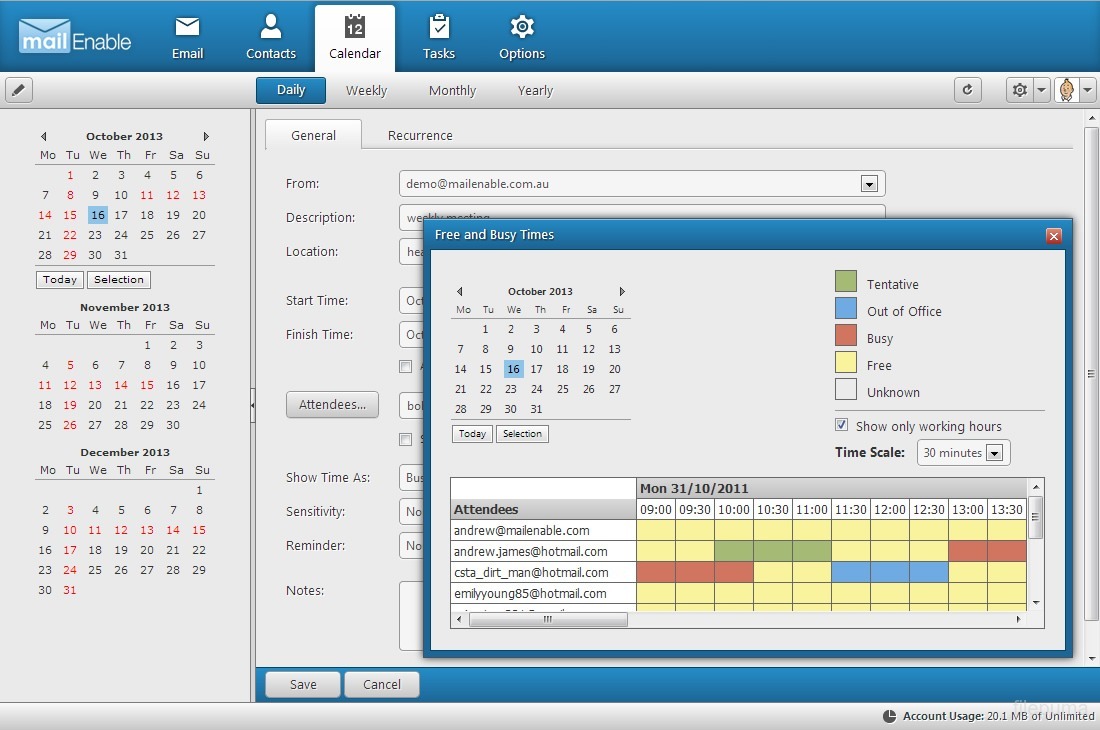Expand the From email address dropdown
Screen dimensions: 1100x730
click(x=869, y=184)
